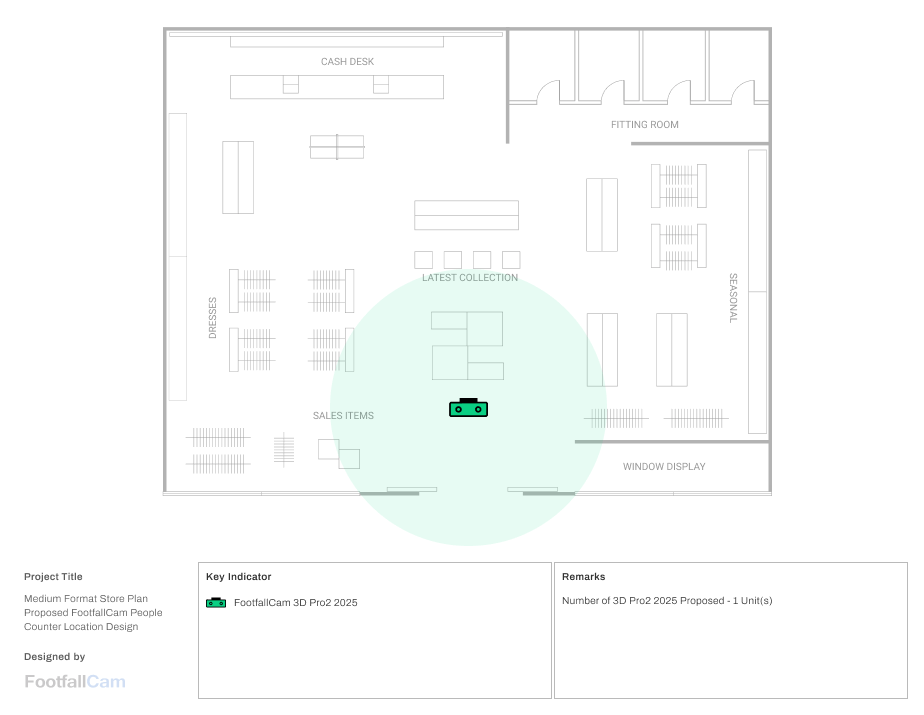The image size is (924, 715).
Task: Click the vertical SEASONAL label
Action: [732, 298]
